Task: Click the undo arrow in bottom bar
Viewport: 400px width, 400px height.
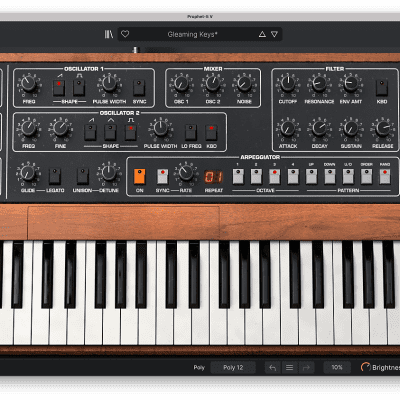Action: pyautogui.click(x=273, y=368)
